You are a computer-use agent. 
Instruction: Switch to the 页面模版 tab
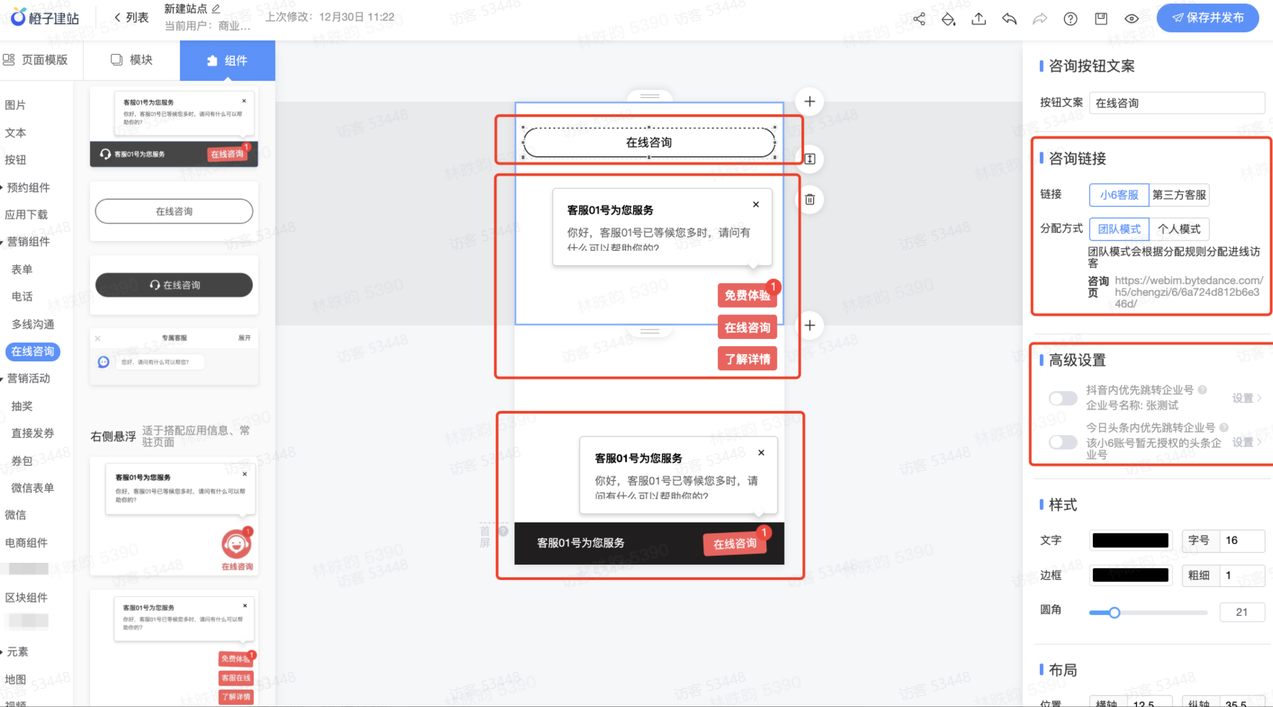[36, 60]
